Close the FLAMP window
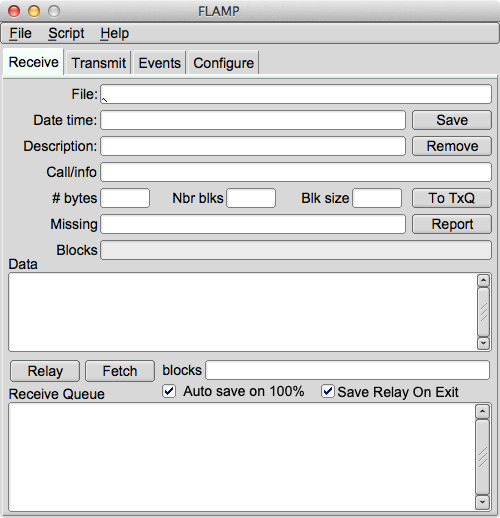Viewport: 500px width, 518px height. [14, 11]
